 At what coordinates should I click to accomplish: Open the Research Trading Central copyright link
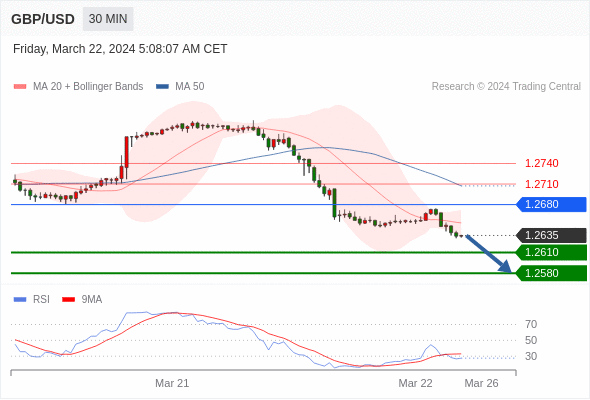point(506,87)
